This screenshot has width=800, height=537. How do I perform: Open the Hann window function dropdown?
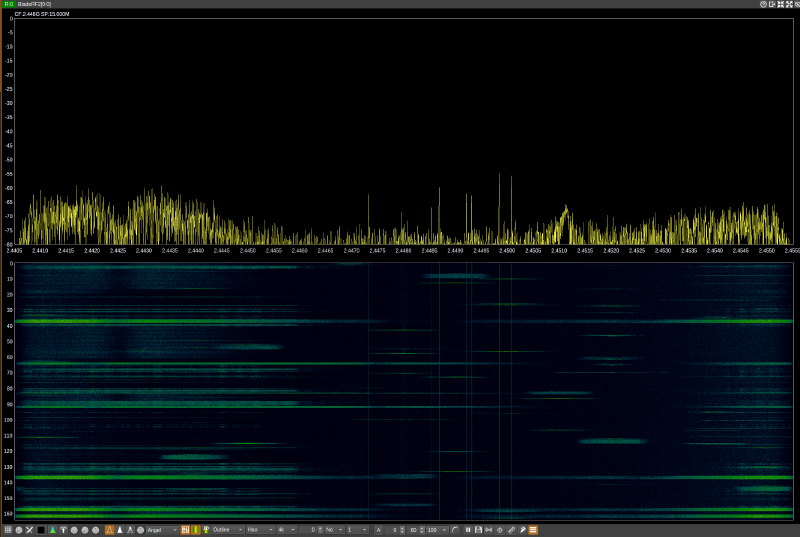[x=259, y=529]
